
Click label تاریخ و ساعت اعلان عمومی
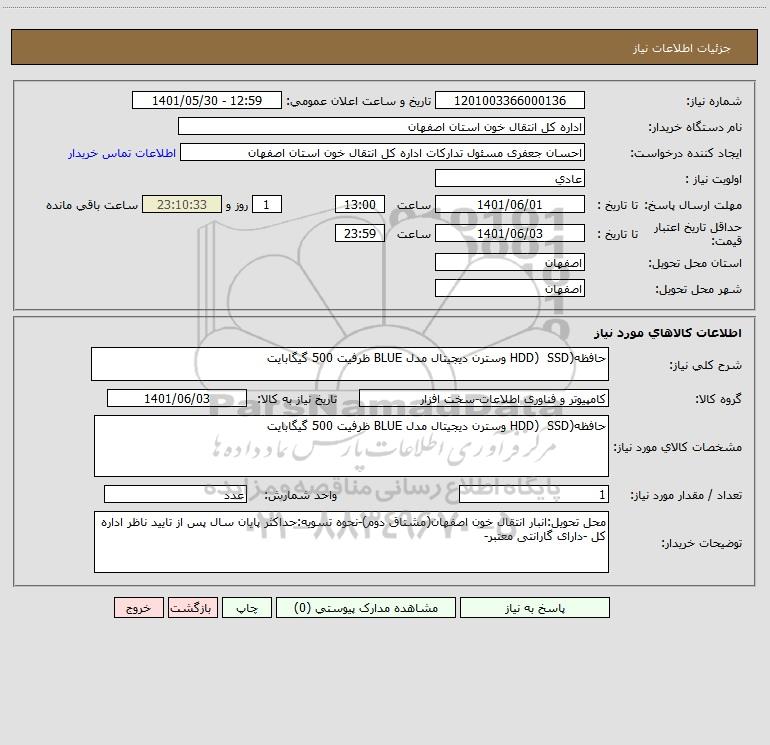coord(358,101)
